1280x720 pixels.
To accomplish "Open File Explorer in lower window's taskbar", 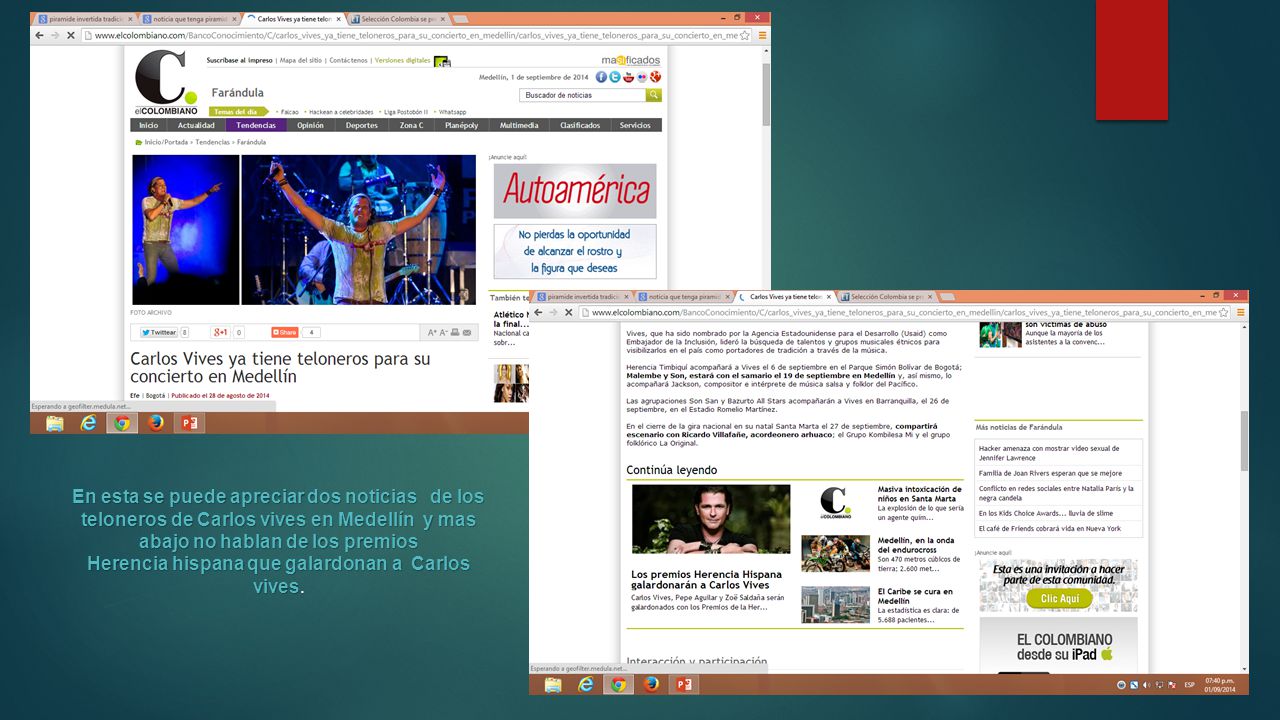I will 553,684.
